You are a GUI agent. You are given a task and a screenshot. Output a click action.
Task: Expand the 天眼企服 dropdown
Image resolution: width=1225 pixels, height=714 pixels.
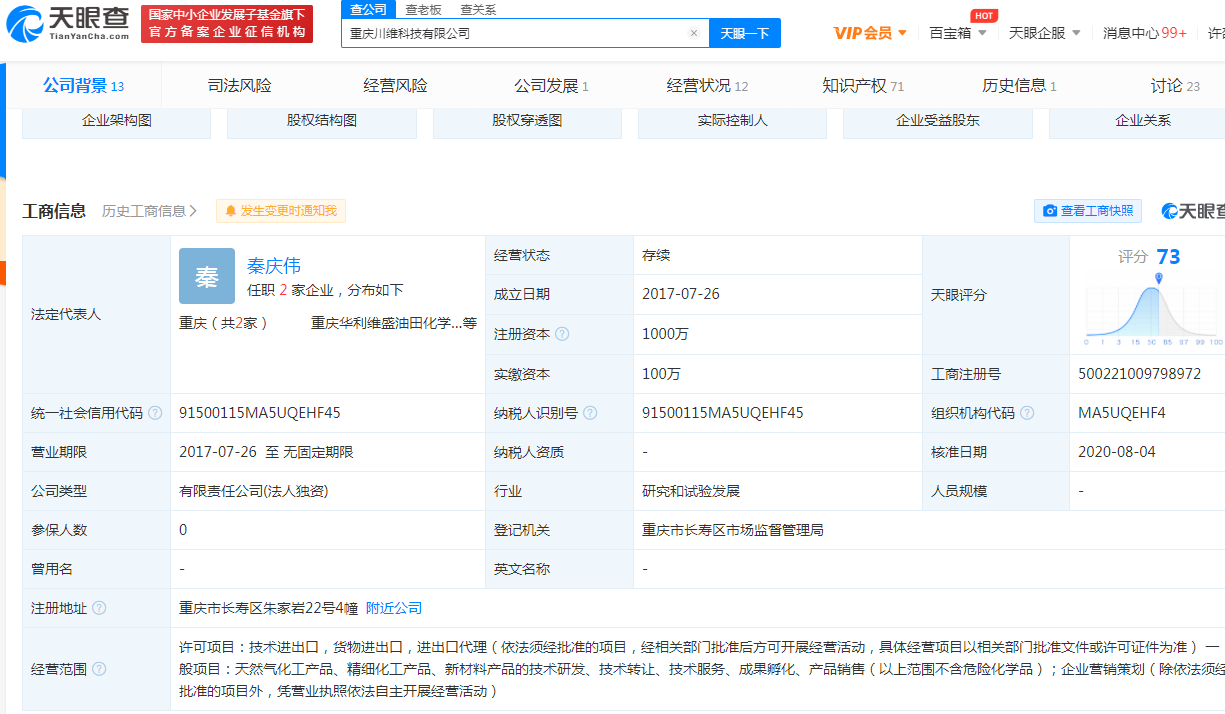[x=1044, y=33]
